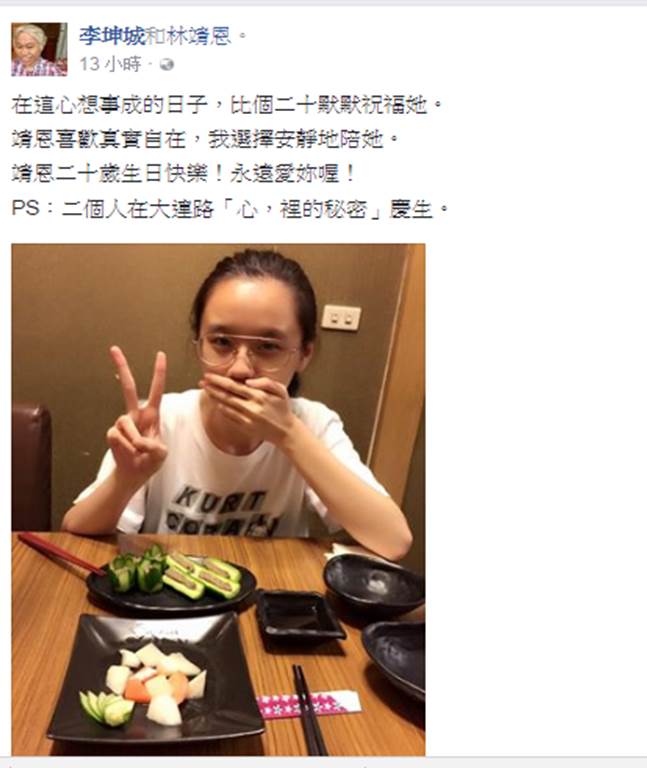Image resolution: width=647 pixels, height=768 pixels.
Task: Open the tagged 林靖恩 profile link
Action: pyautogui.click(x=199, y=36)
